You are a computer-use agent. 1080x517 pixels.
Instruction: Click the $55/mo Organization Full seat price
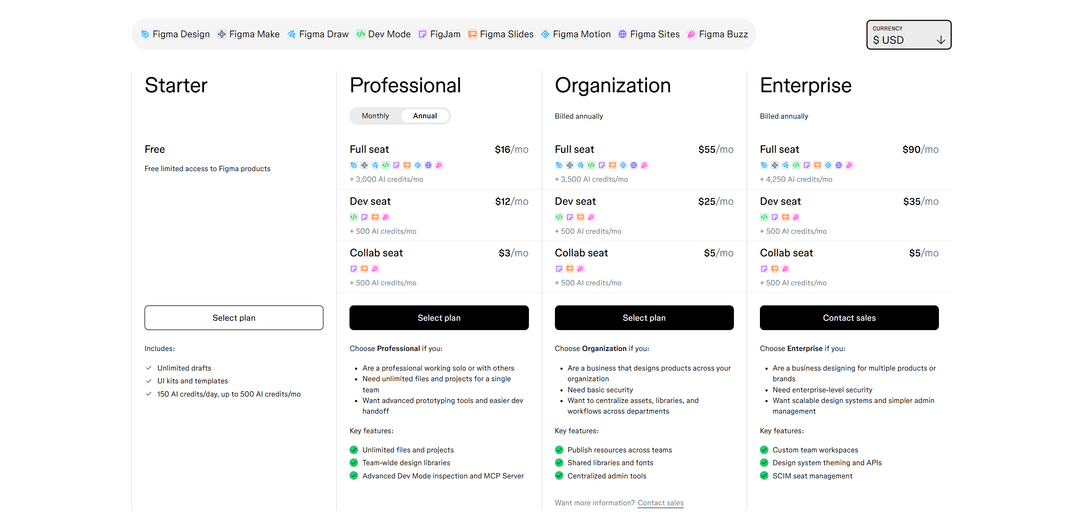point(716,149)
